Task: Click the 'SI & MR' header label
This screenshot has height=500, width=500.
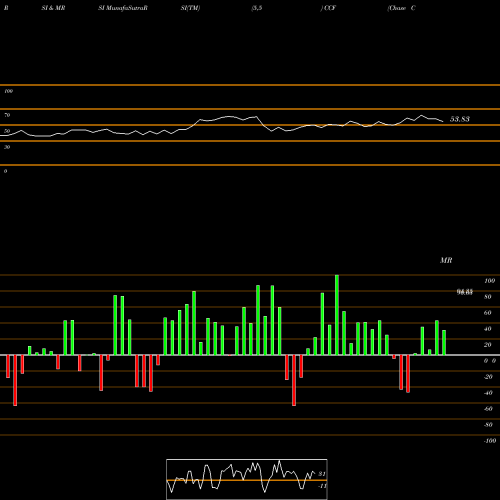Action: (53, 8)
